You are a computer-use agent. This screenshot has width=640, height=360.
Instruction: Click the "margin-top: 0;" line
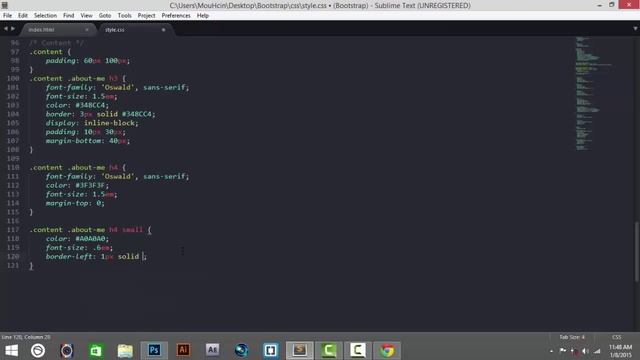(75, 203)
